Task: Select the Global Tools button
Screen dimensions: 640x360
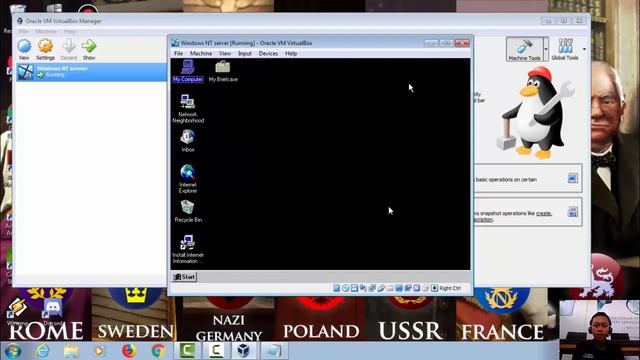Action: tap(565, 49)
